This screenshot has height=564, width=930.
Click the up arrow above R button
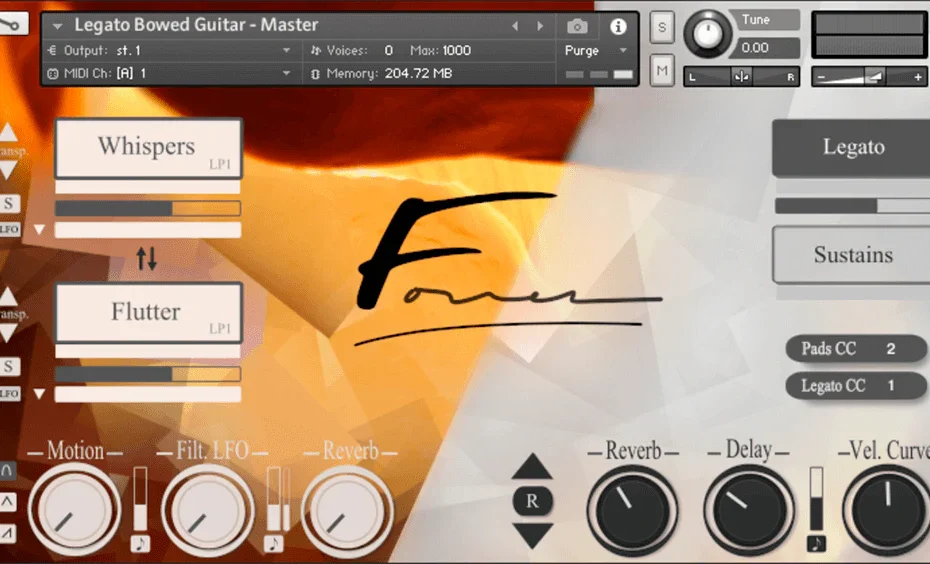tap(532, 466)
